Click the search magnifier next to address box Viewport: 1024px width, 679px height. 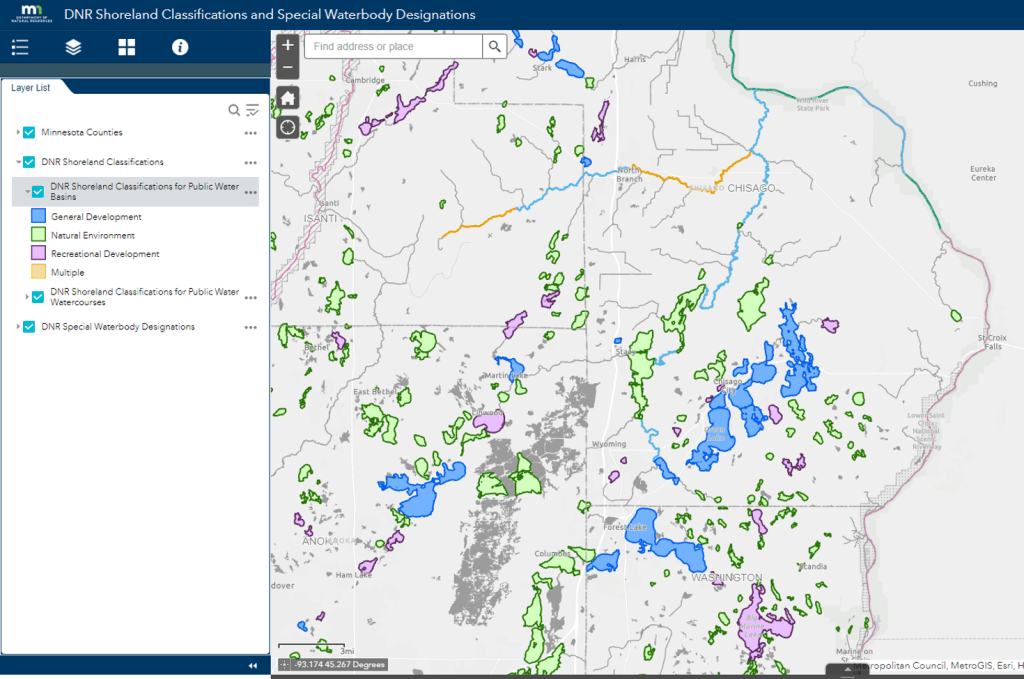tap(494, 47)
